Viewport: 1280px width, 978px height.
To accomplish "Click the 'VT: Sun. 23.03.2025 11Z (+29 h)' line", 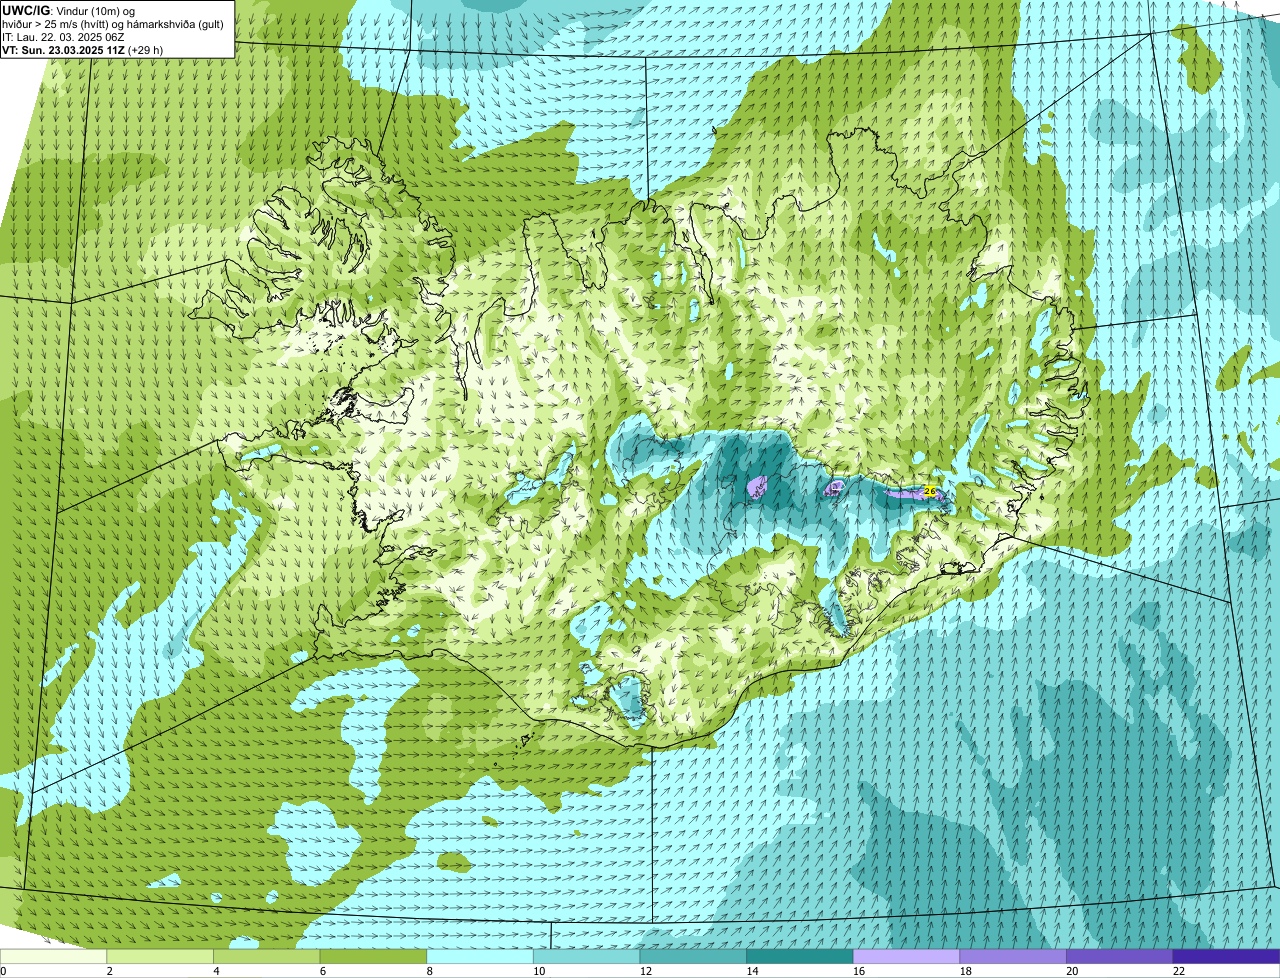I will 82,49.
